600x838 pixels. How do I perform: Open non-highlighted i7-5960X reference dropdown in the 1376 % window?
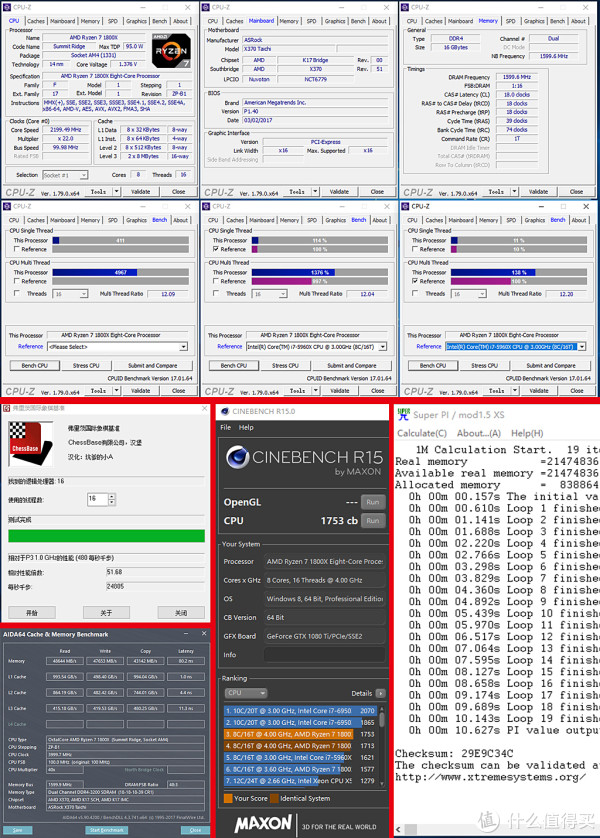point(383,347)
